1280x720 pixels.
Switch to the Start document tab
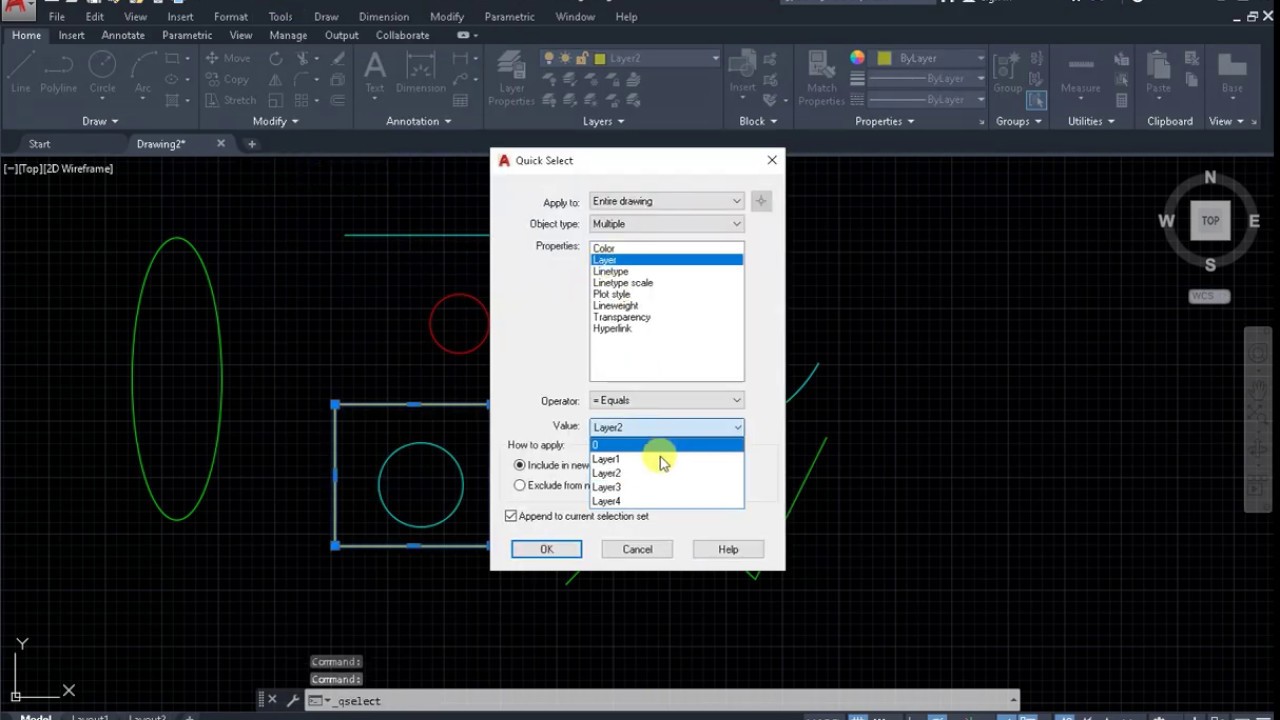40,144
